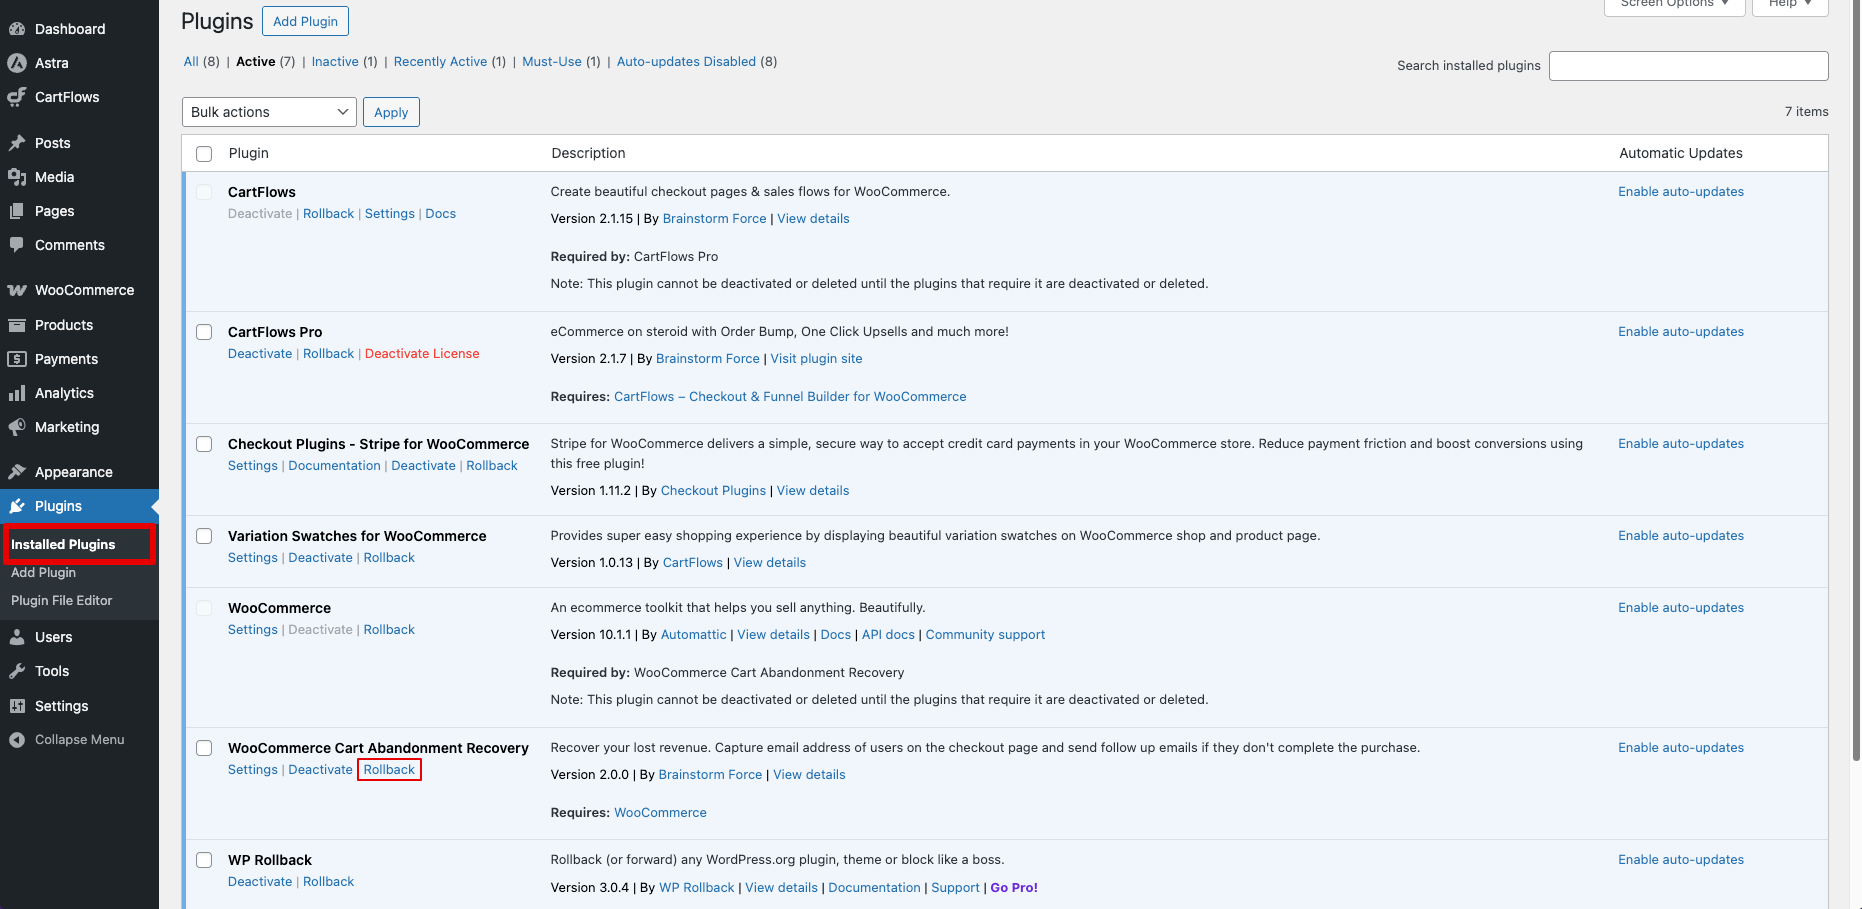
Task: Enable auto-updates for WooCommerce
Action: pyautogui.click(x=1681, y=608)
